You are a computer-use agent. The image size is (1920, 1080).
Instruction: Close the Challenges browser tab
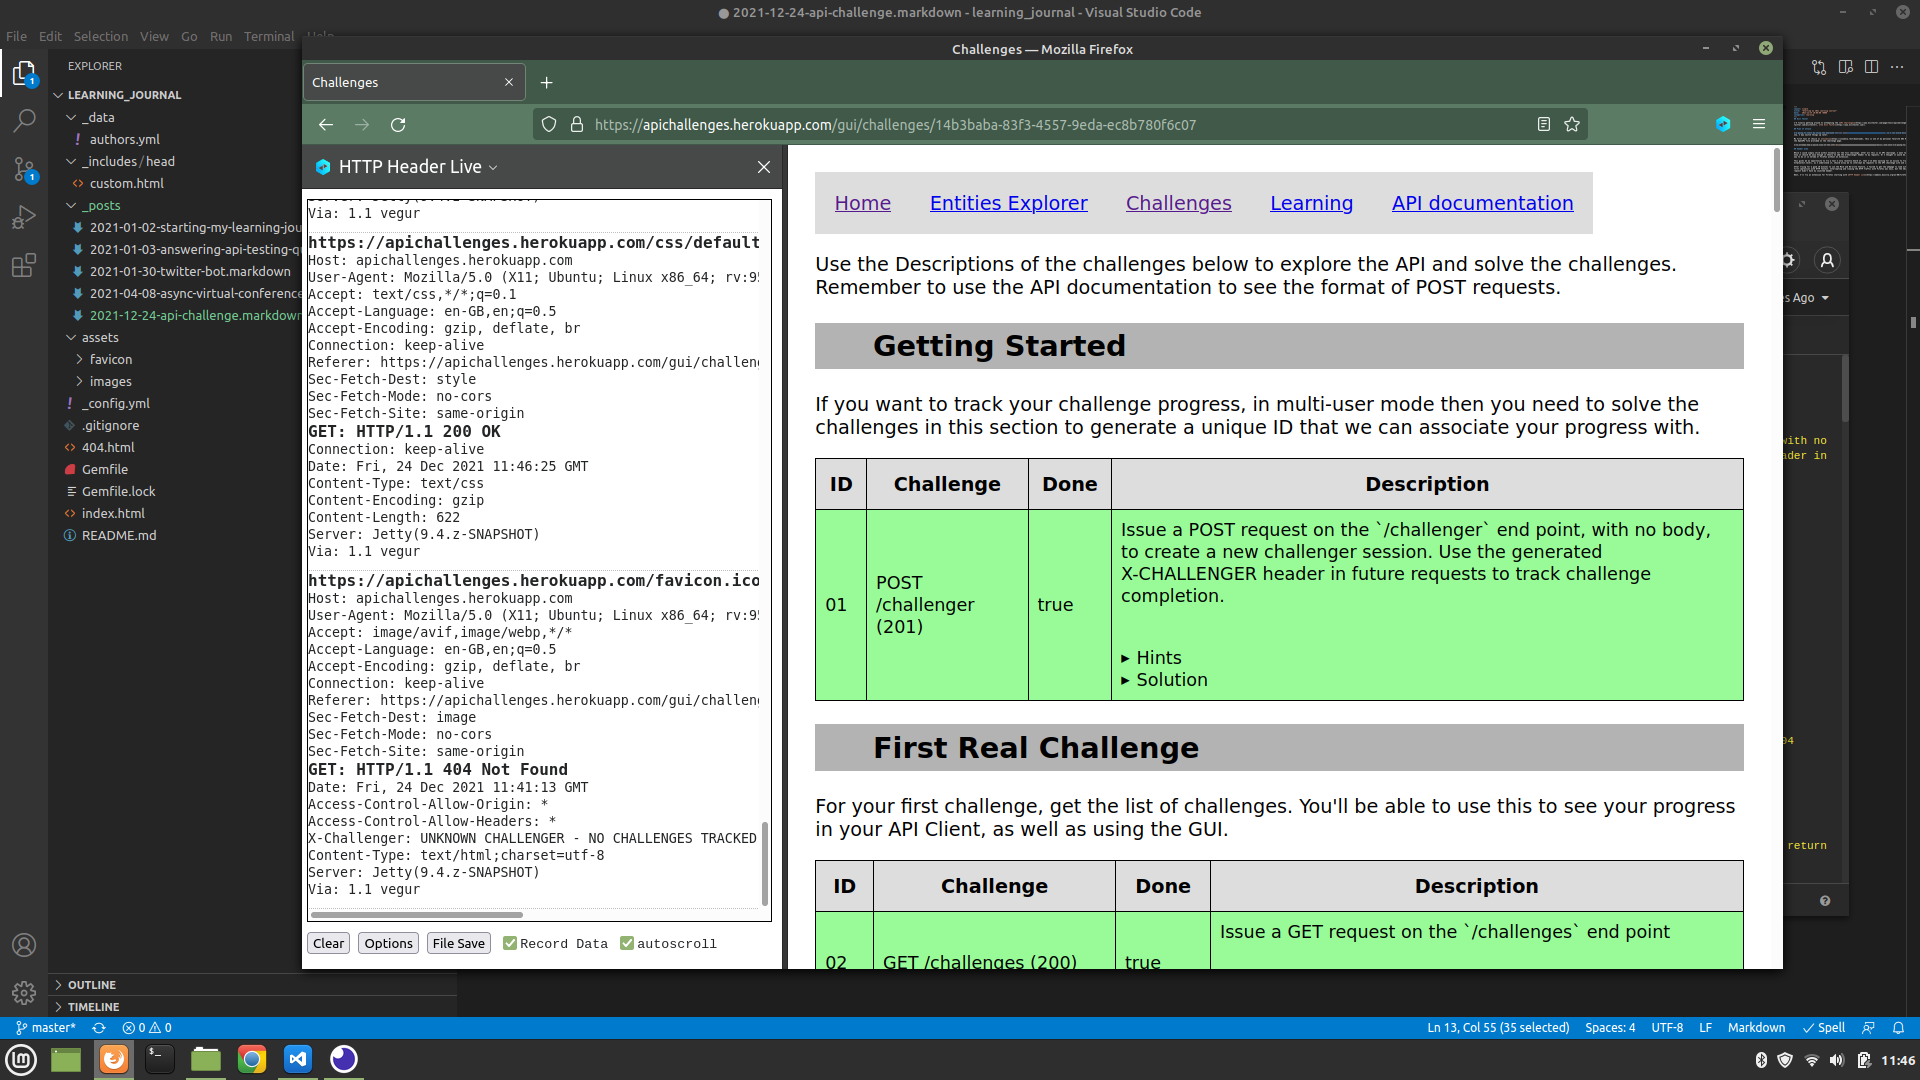click(x=509, y=83)
